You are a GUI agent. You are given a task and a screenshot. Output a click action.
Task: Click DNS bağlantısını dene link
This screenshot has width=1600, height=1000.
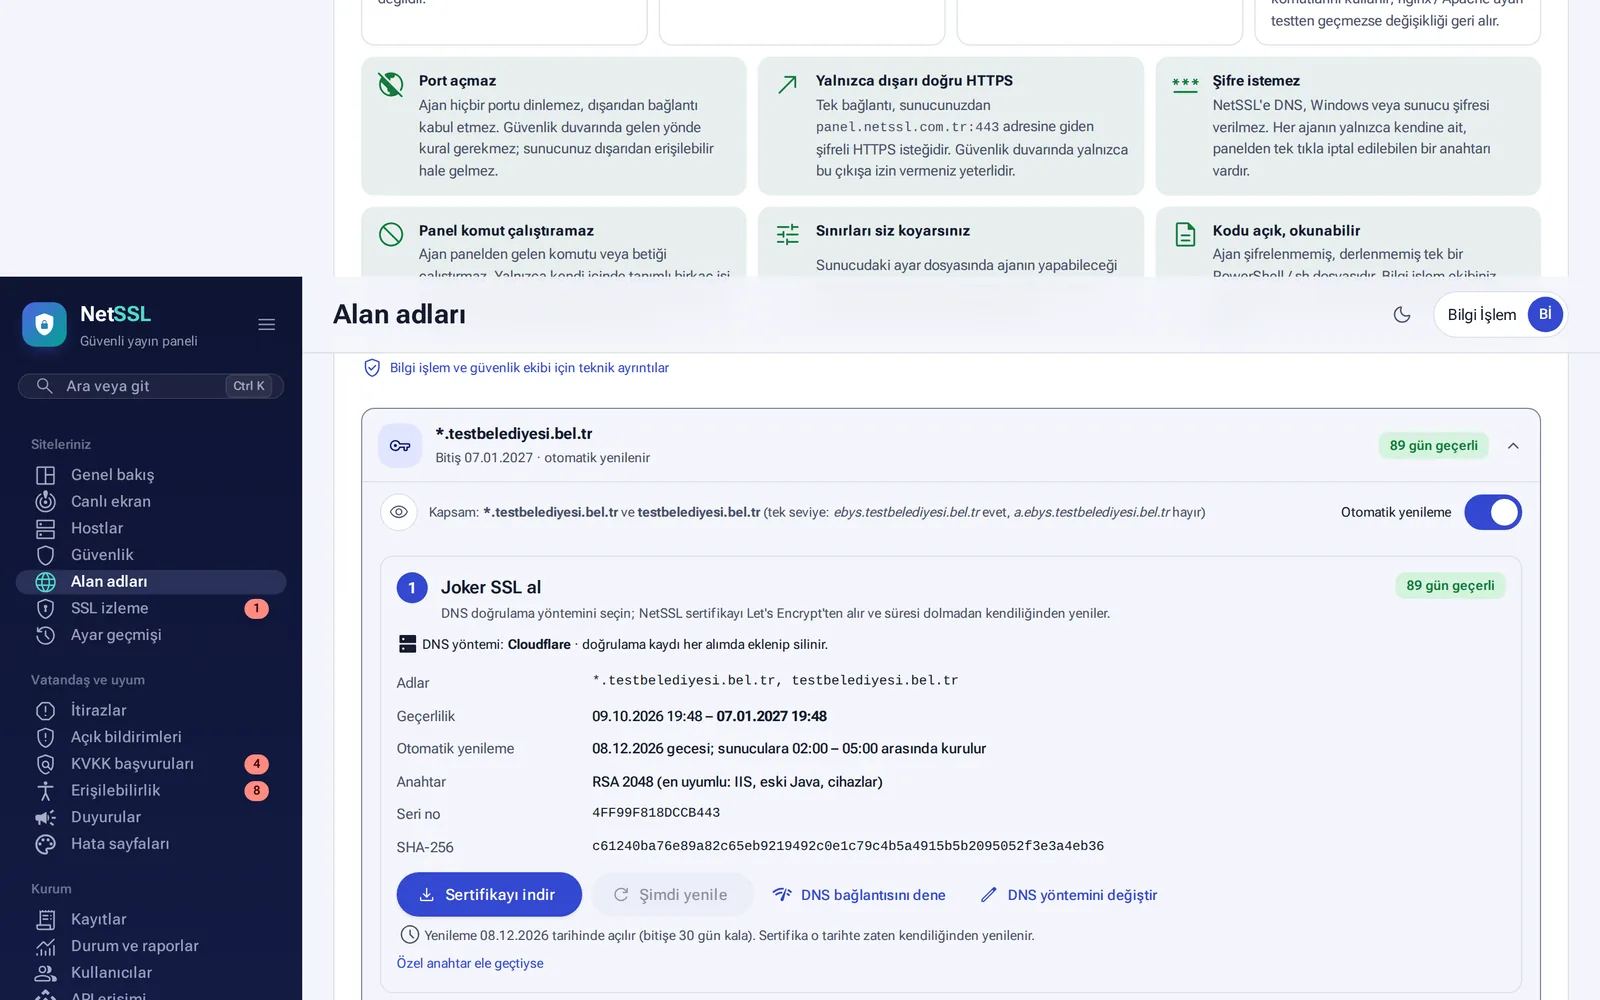tap(859, 895)
